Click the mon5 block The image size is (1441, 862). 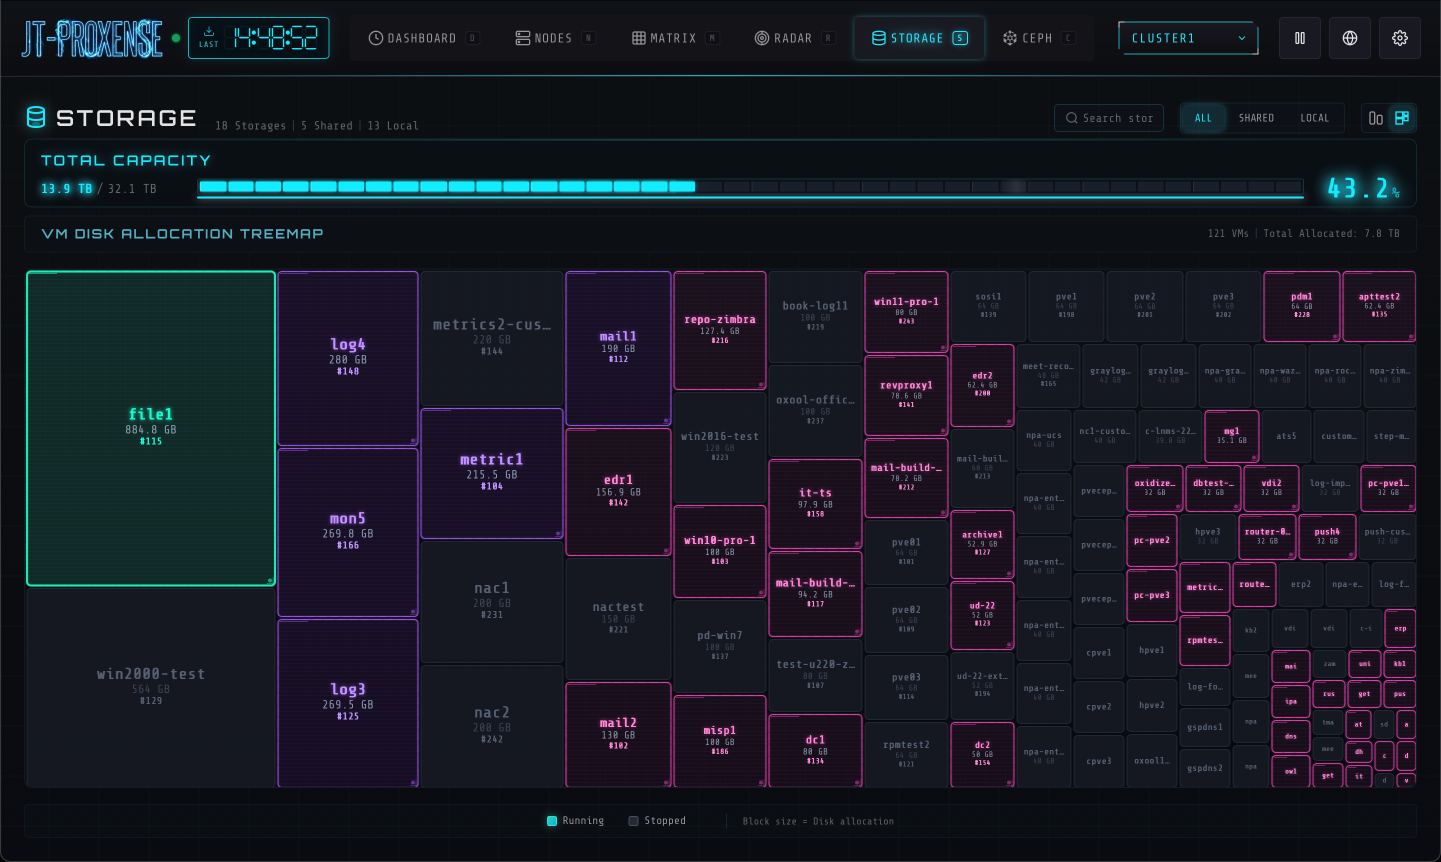(x=348, y=532)
